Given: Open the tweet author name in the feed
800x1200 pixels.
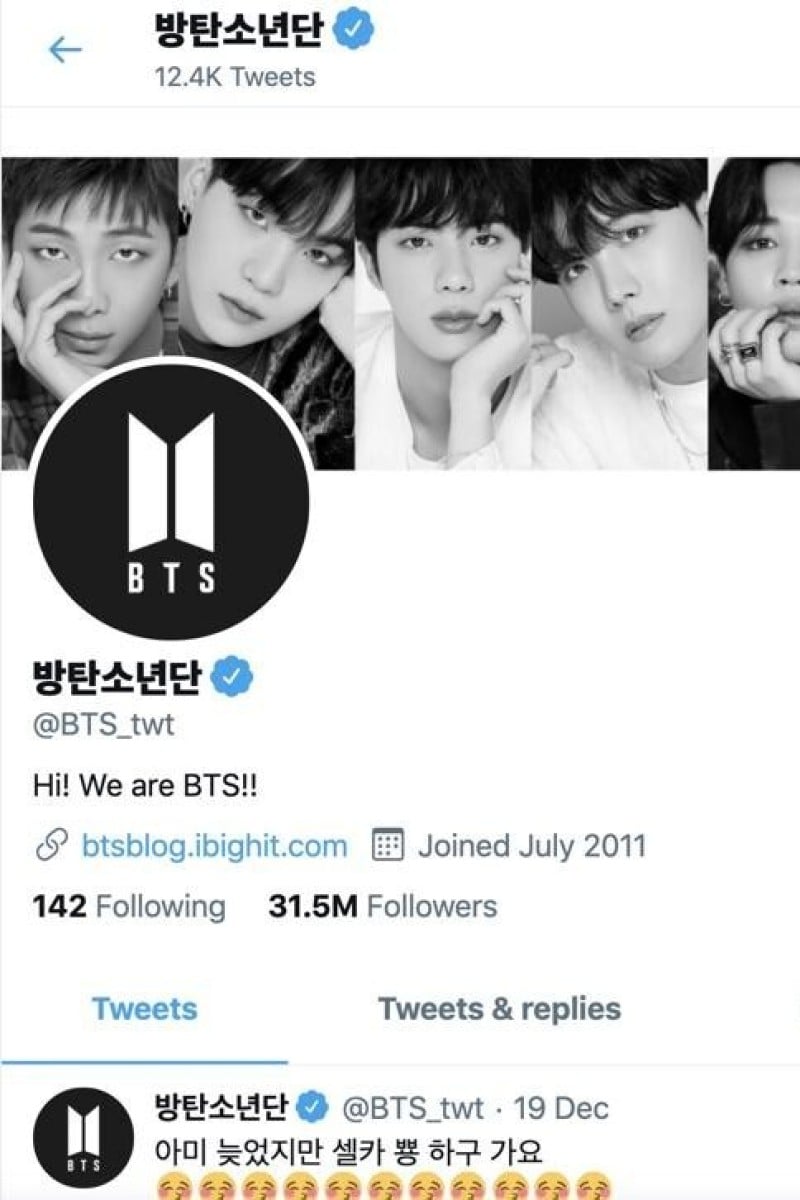Looking at the screenshot, I should pyautogui.click(x=222, y=1106).
